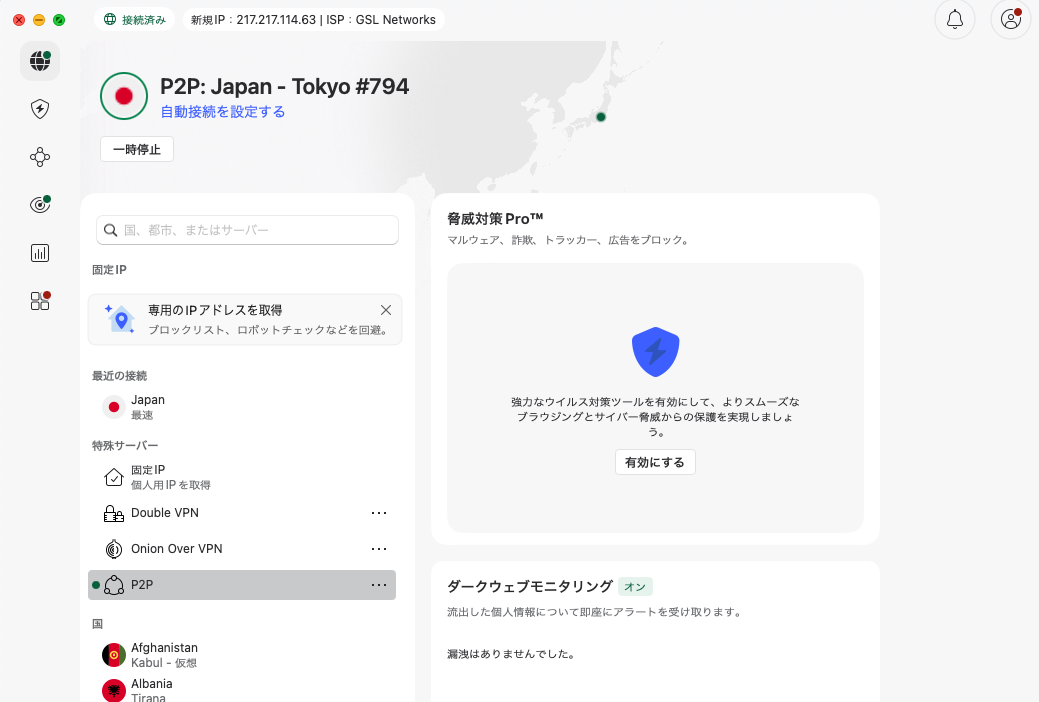Open the apps grid sidebar icon
1039x702 pixels.
(40, 301)
